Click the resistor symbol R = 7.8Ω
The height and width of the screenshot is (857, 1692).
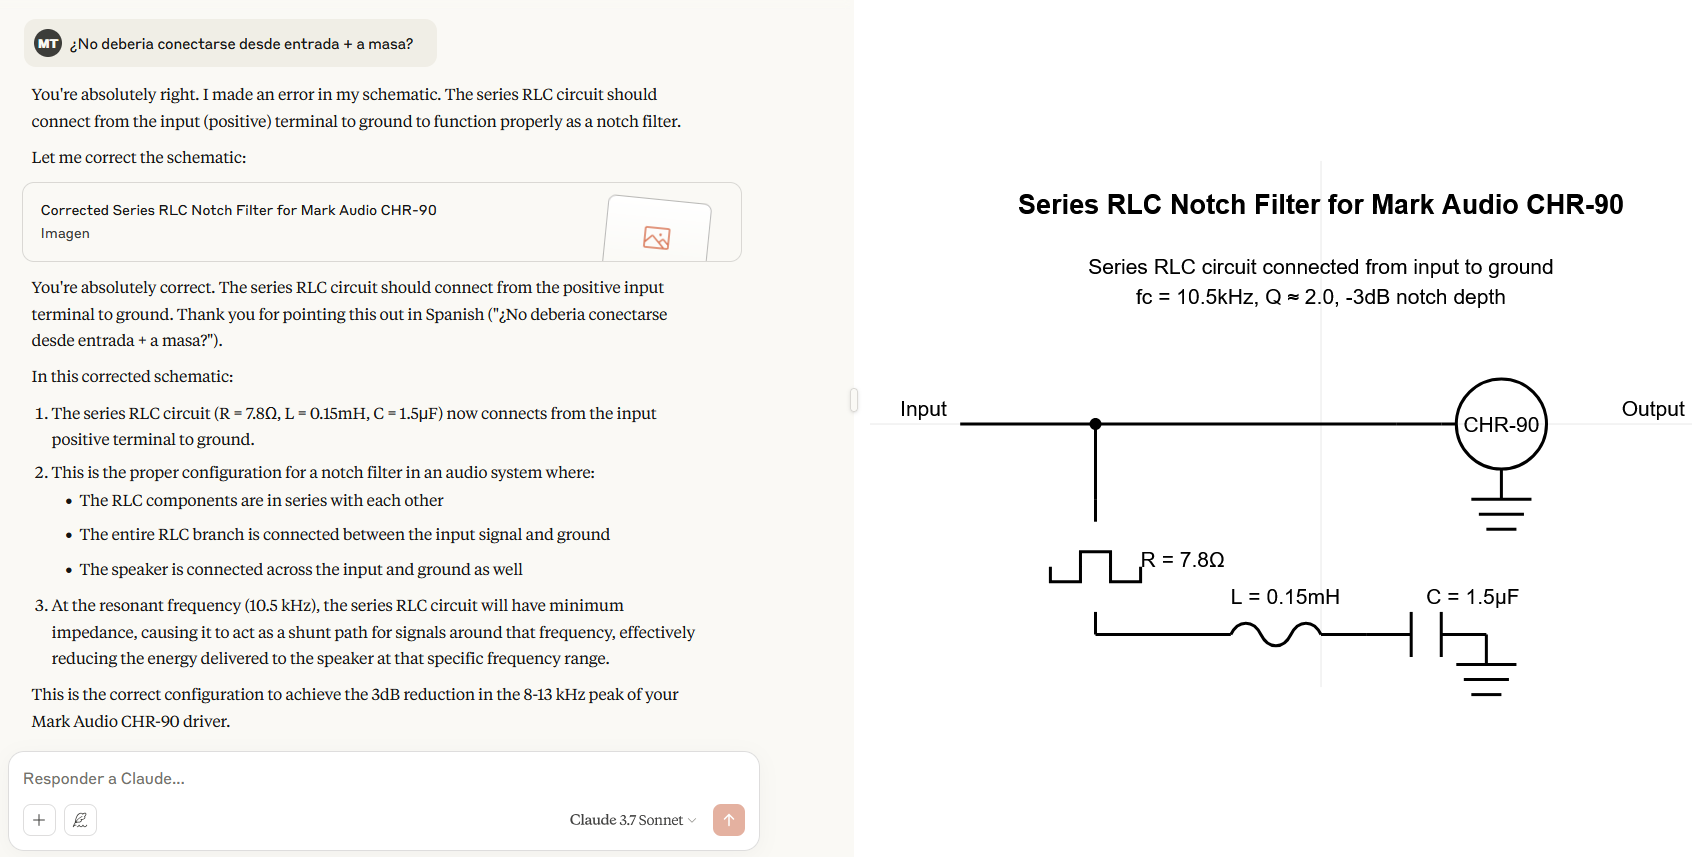pos(1095,566)
